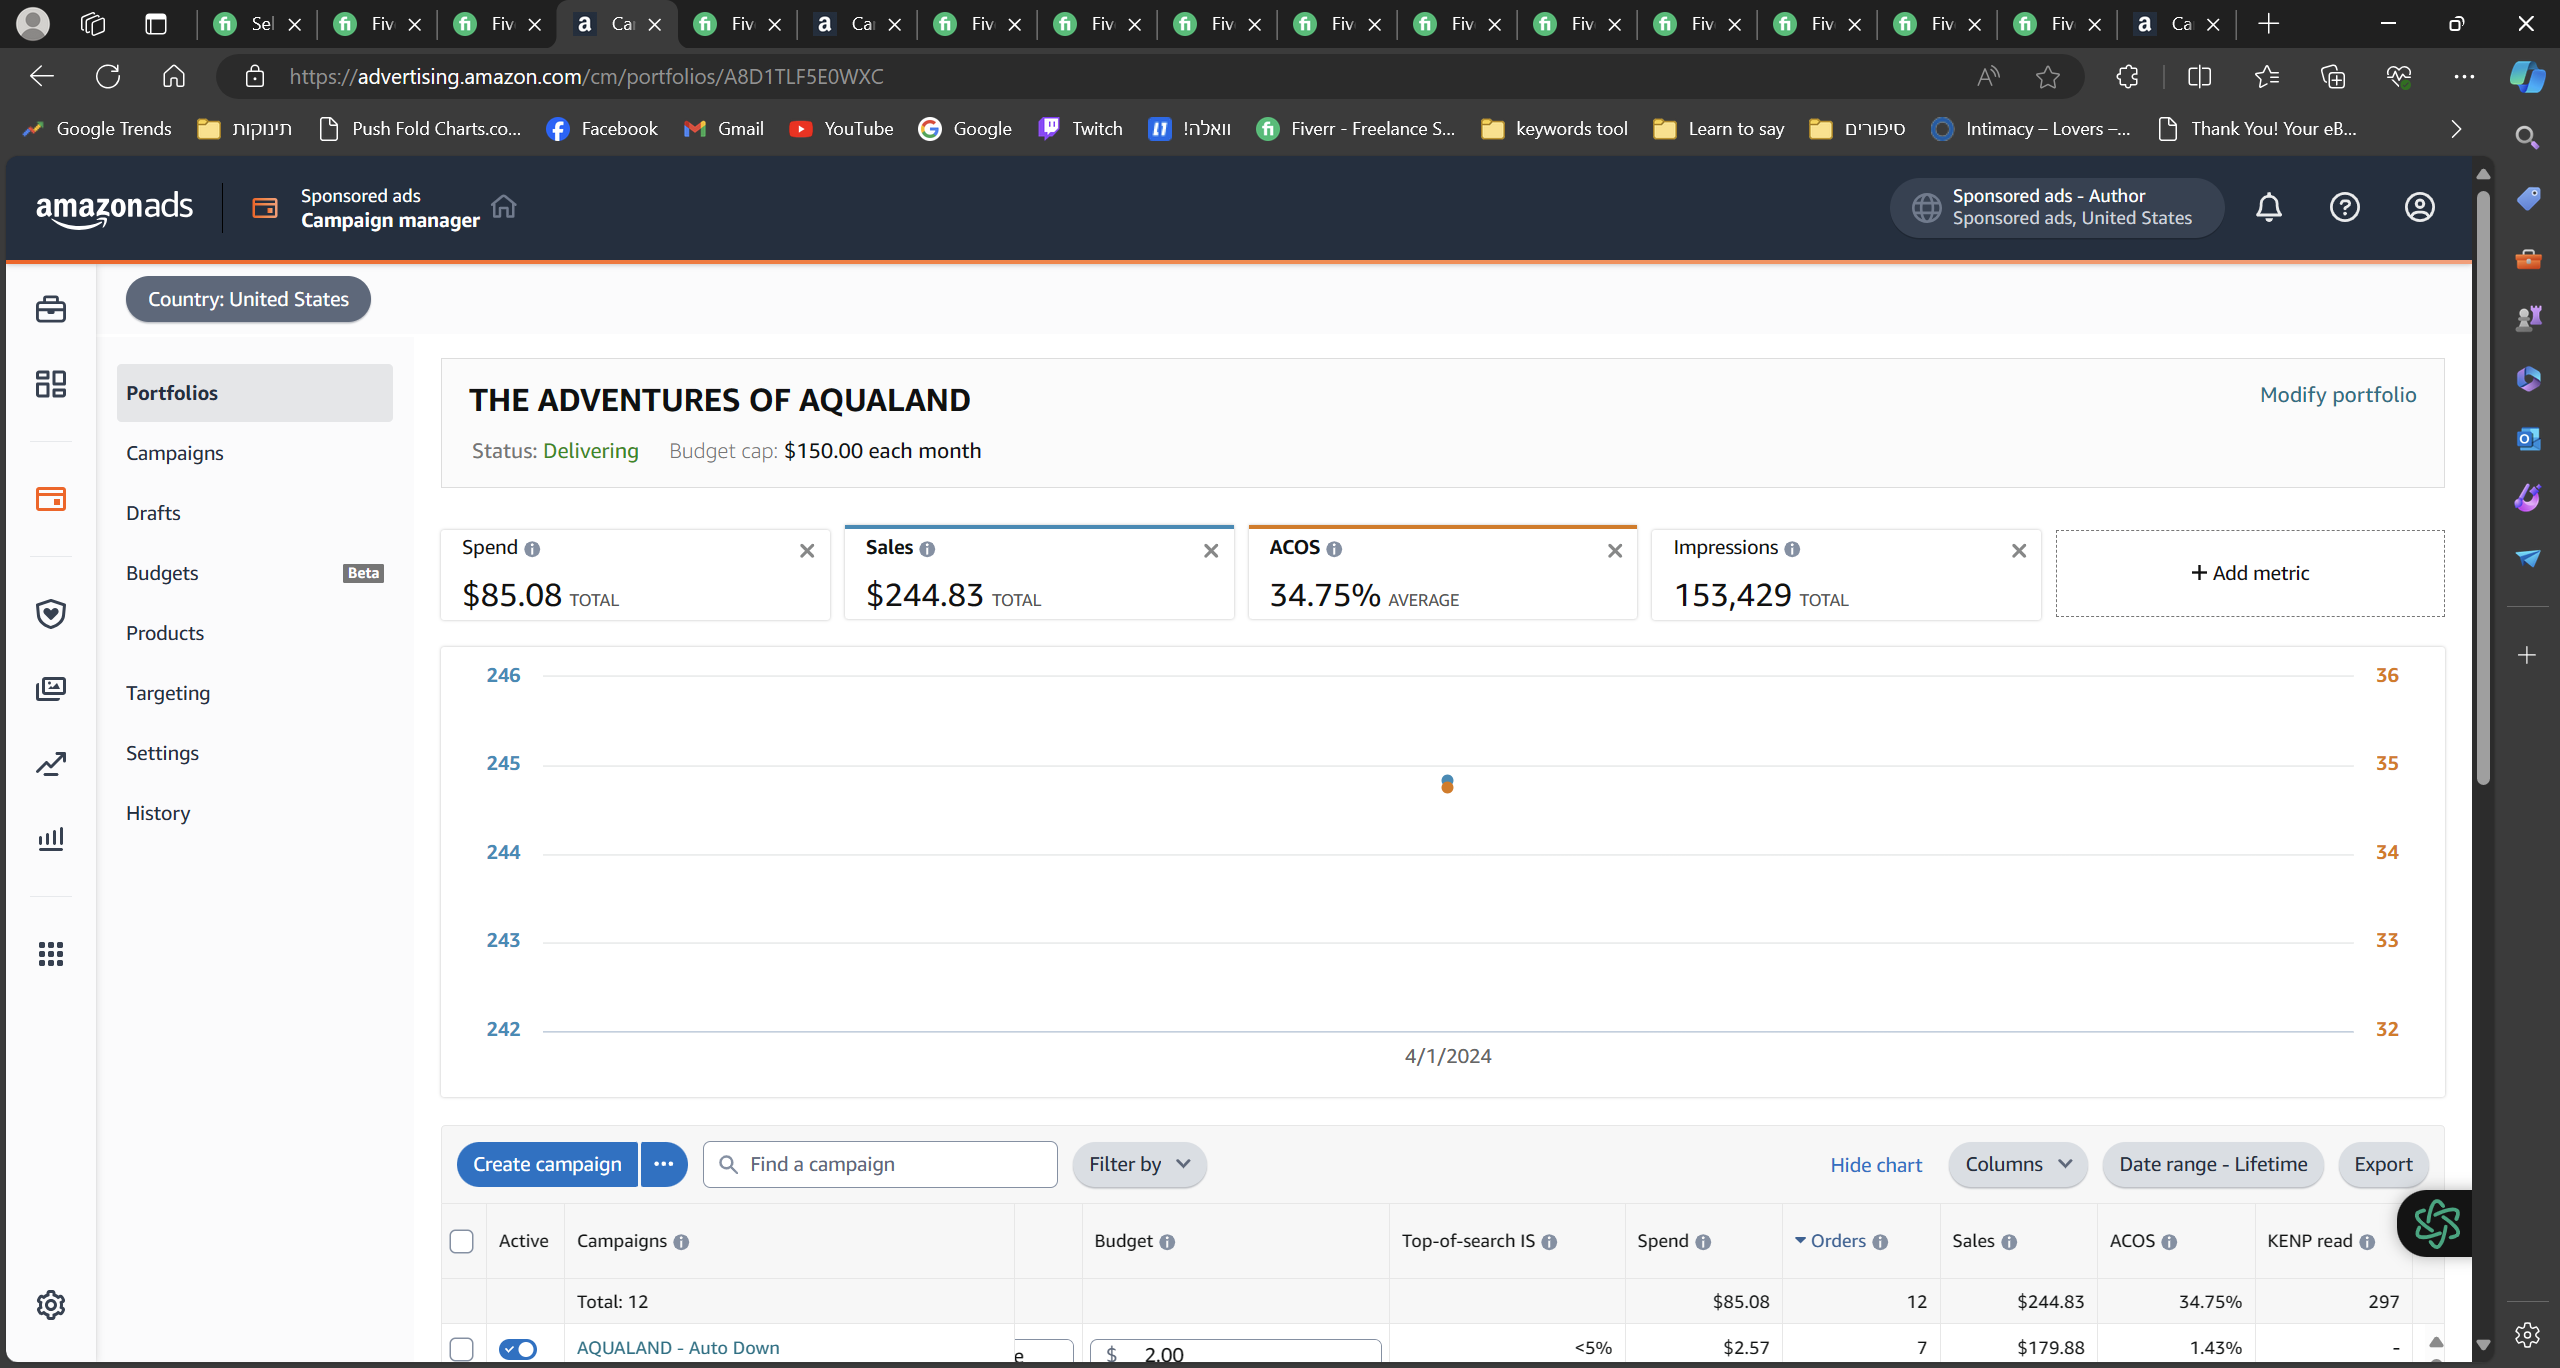The width and height of the screenshot is (2560, 1368).
Task: Open the Outlook icon in Edge sidebar
Action: (2528, 438)
